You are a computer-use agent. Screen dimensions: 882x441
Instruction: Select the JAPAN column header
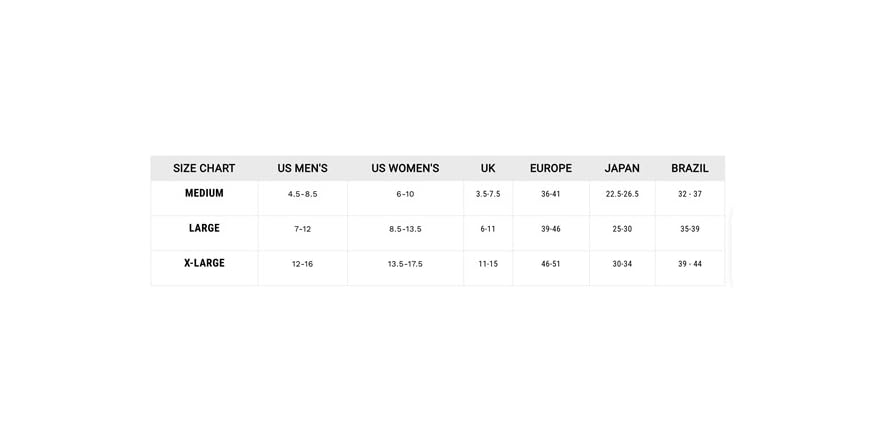click(622, 168)
